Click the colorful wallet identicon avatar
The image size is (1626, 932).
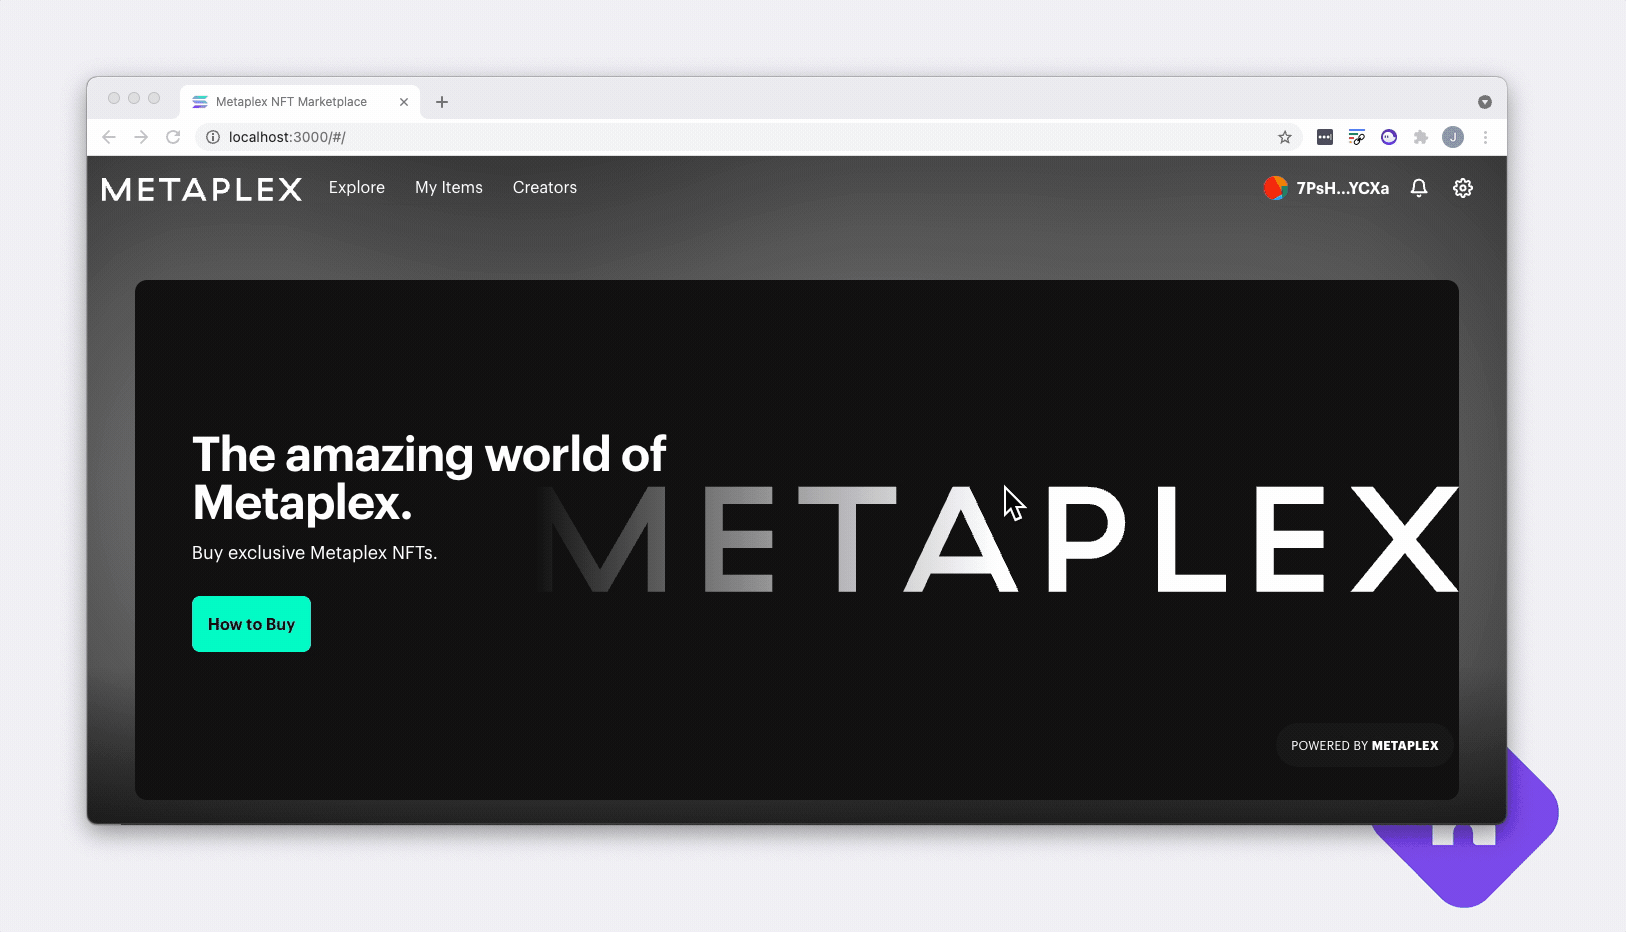(1275, 188)
